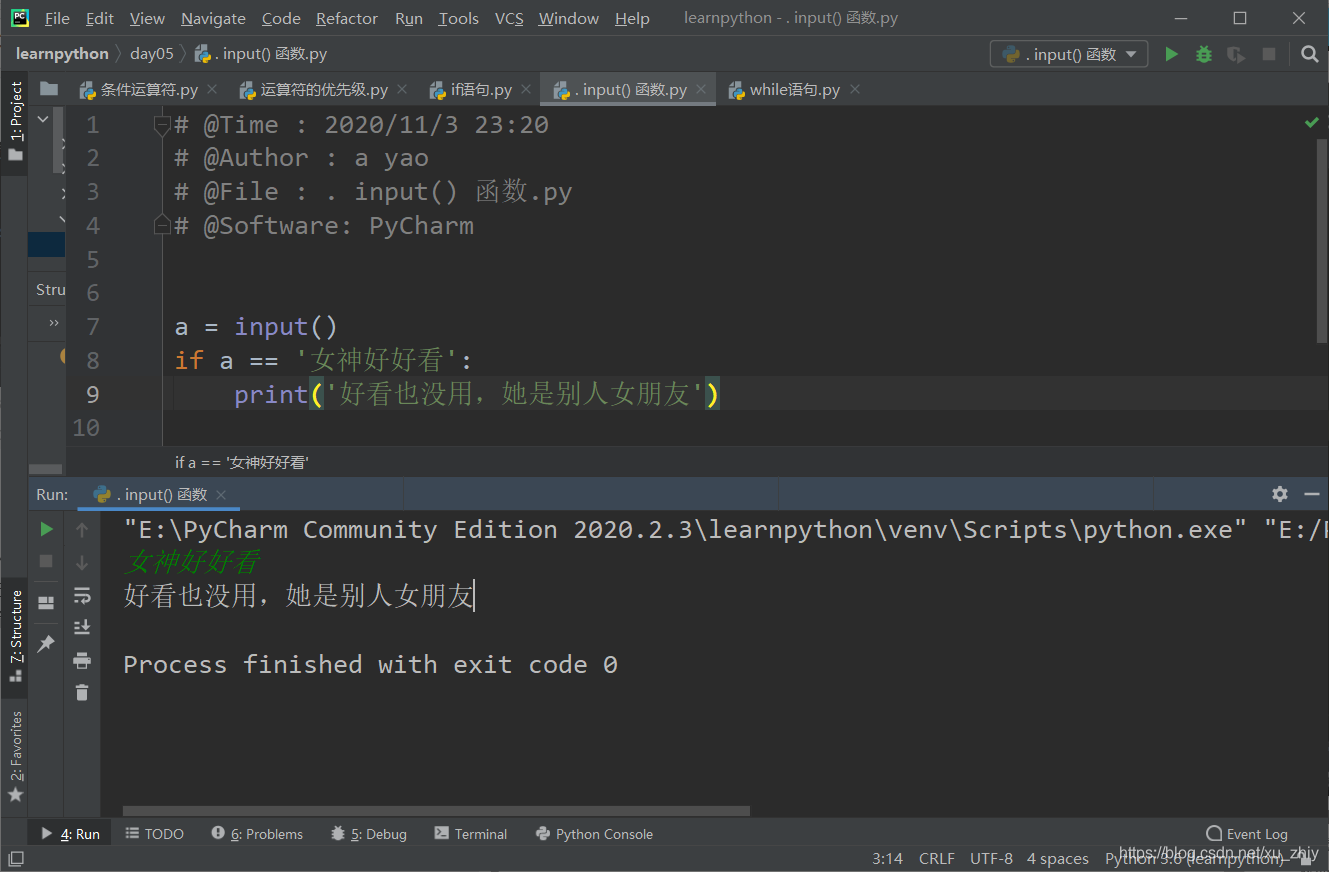Click the fold marker at line 4

tap(162, 226)
